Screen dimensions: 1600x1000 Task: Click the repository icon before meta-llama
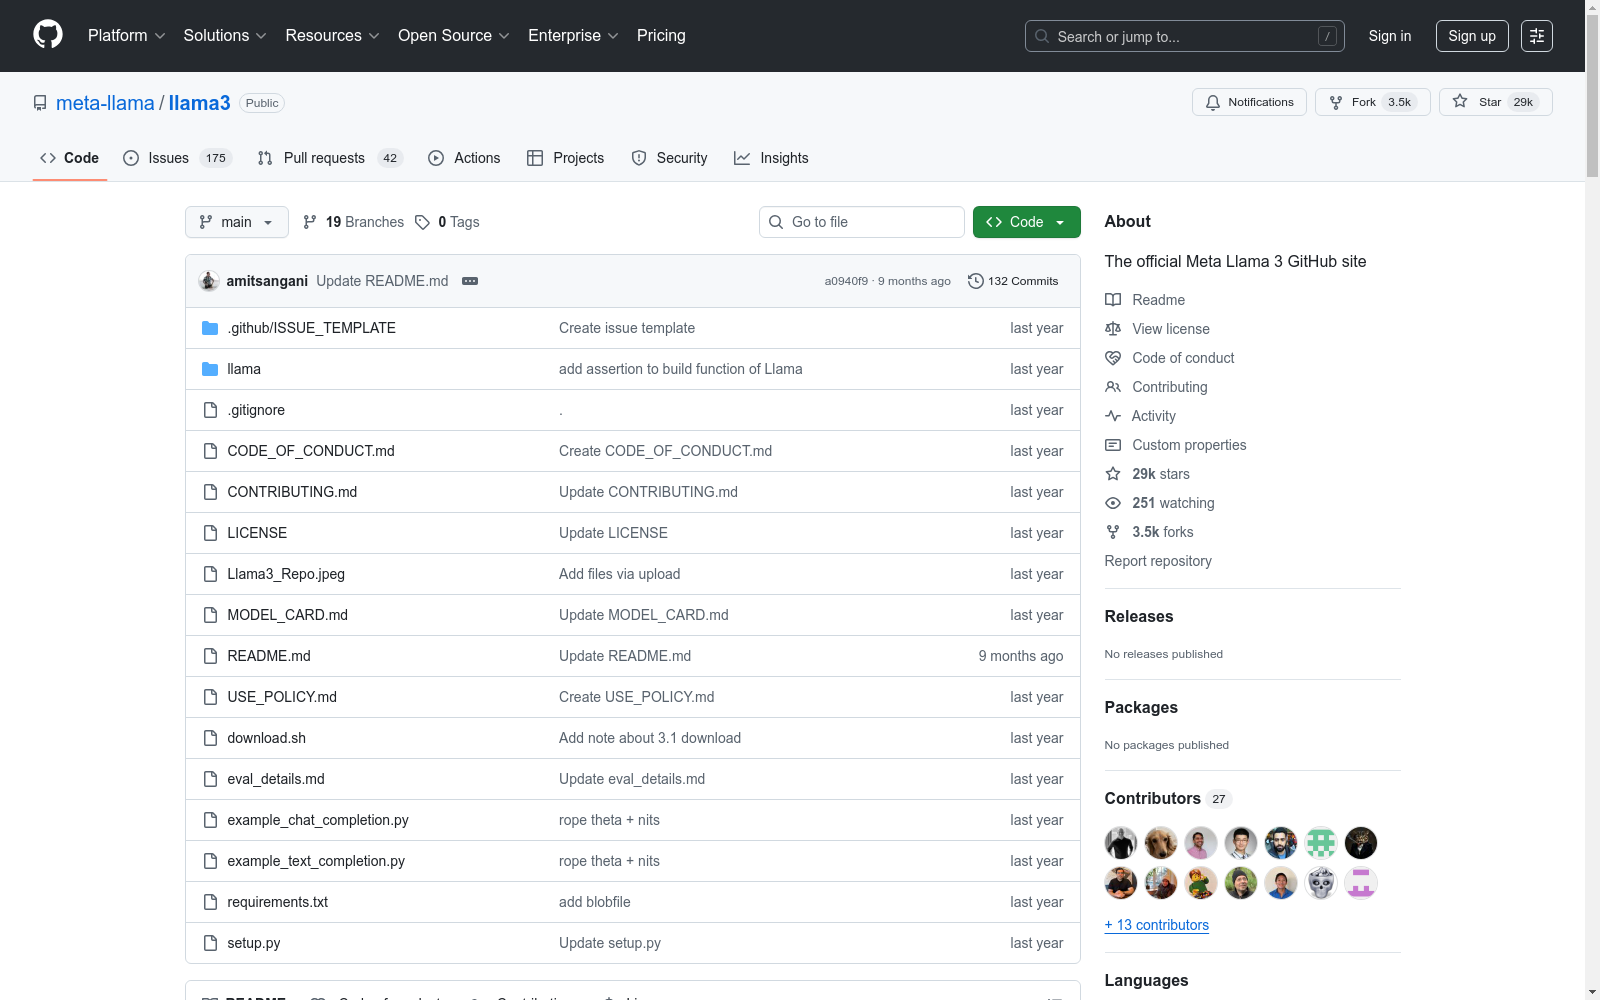(x=40, y=103)
